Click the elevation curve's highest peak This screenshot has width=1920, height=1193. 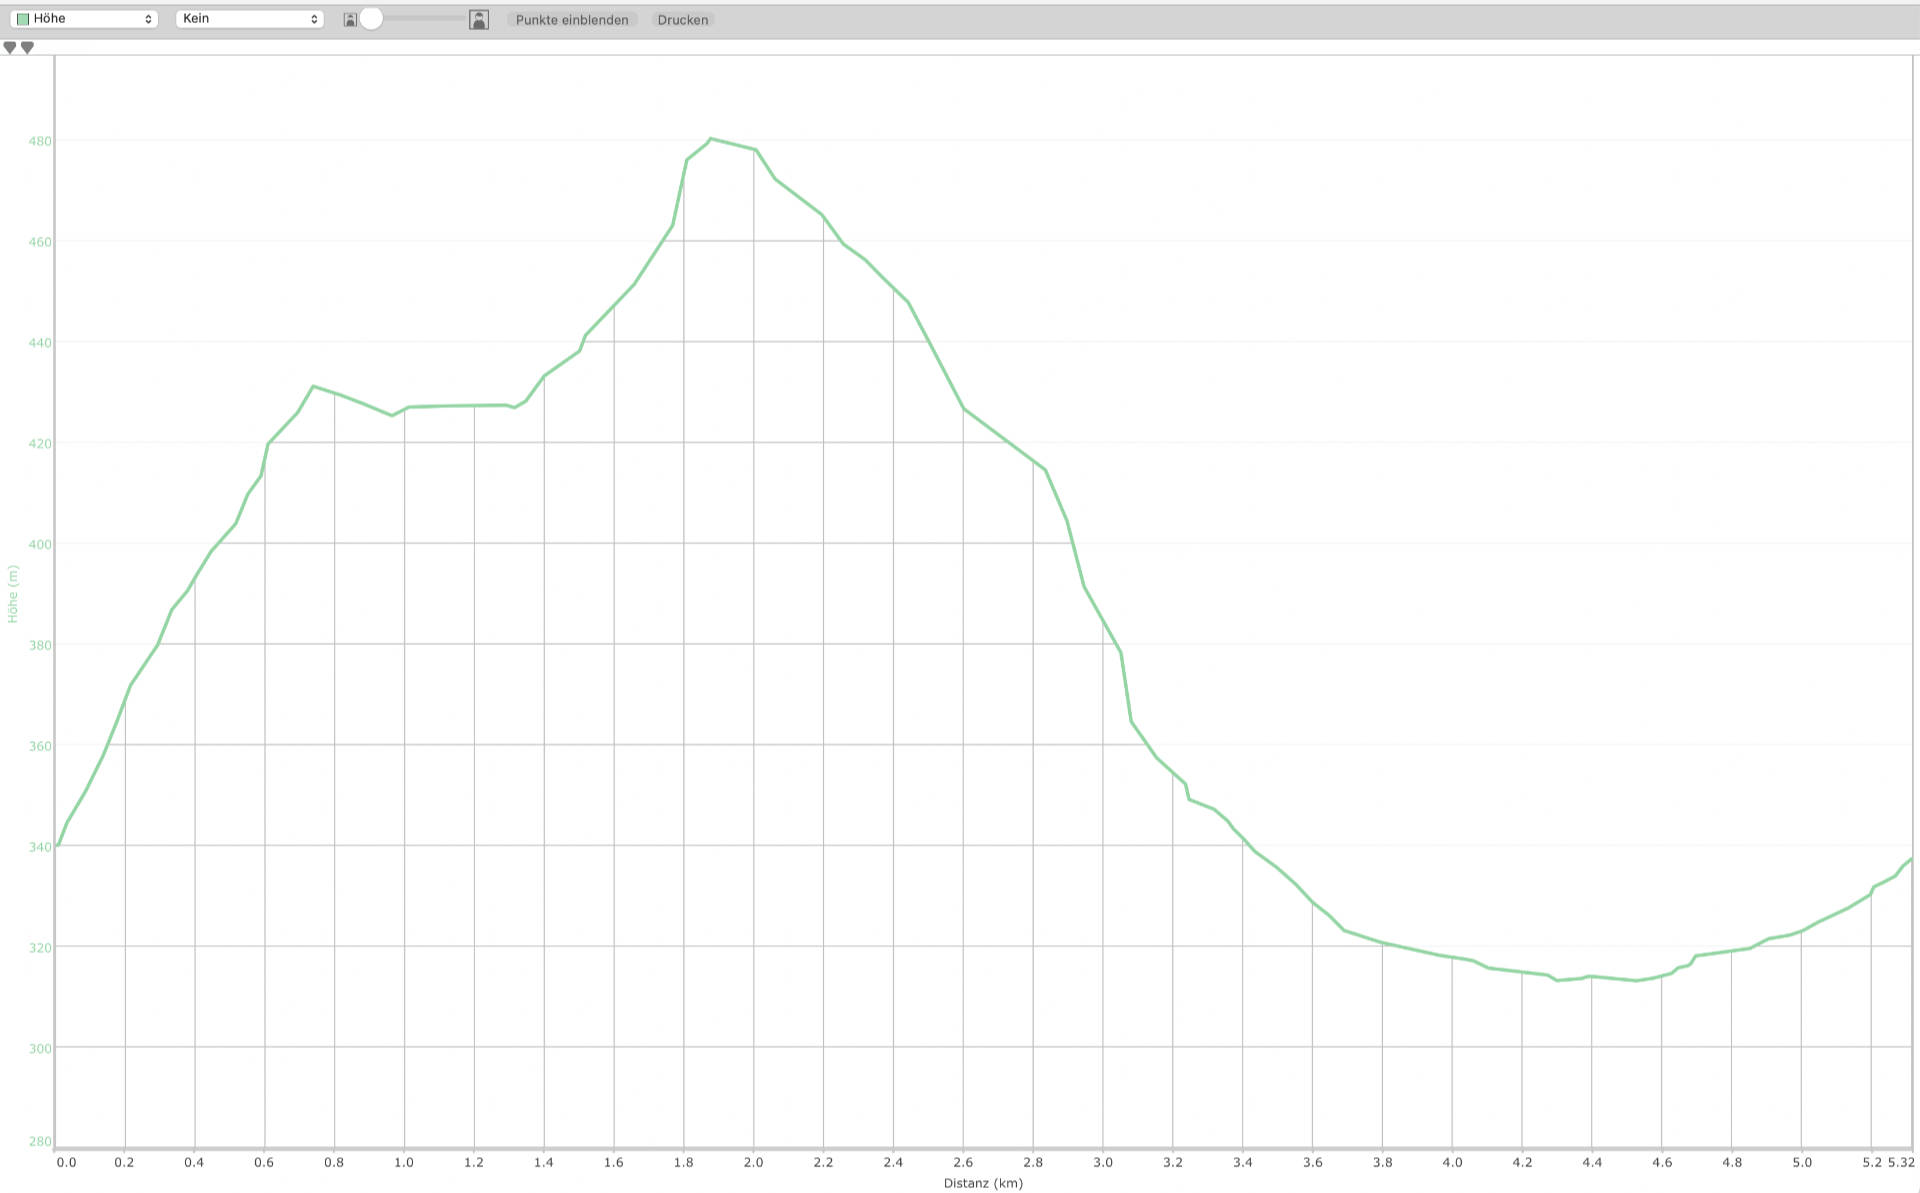pyautogui.click(x=710, y=139)
